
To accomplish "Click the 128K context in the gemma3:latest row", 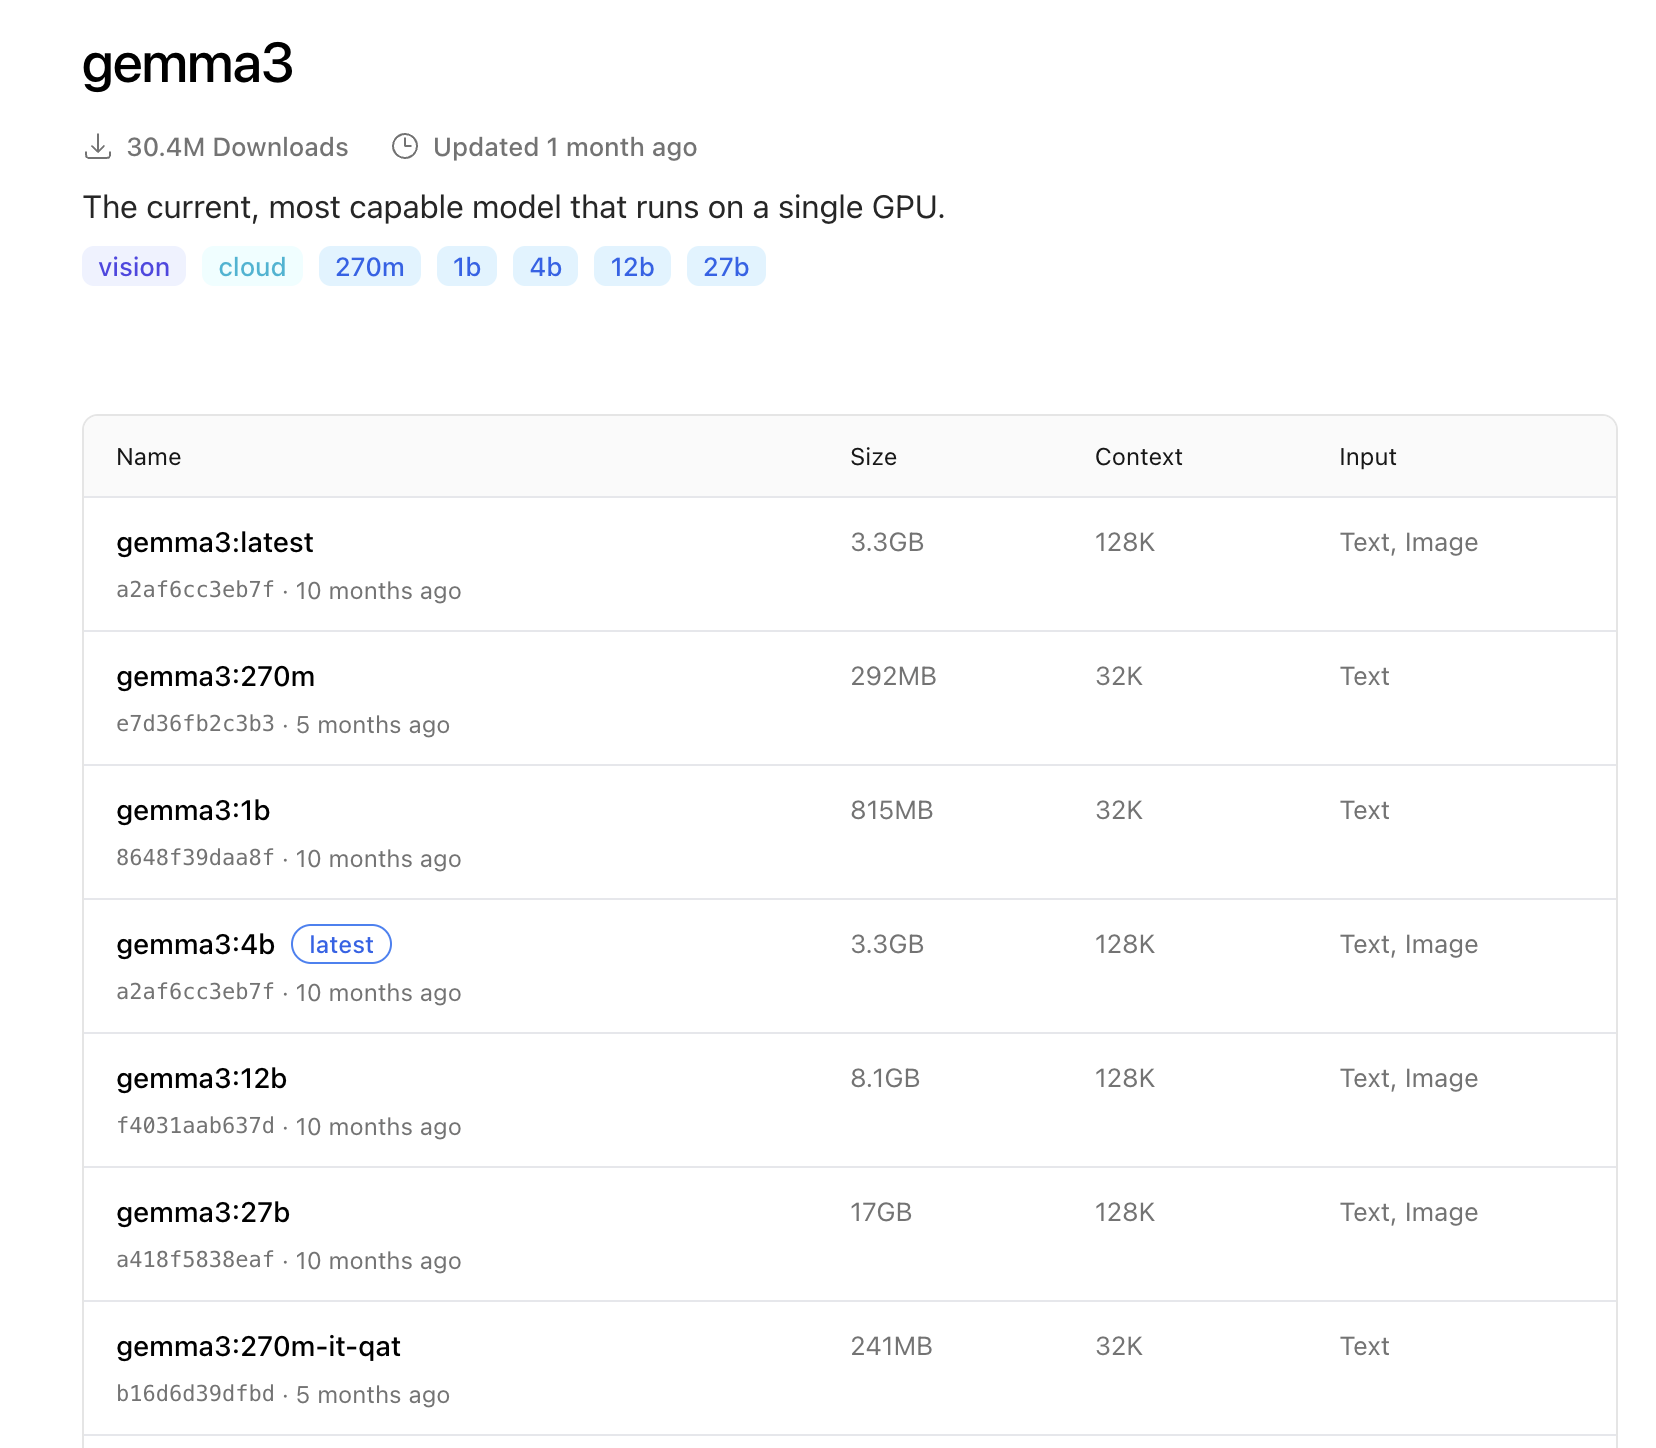I will click(x=1125, y=542).
